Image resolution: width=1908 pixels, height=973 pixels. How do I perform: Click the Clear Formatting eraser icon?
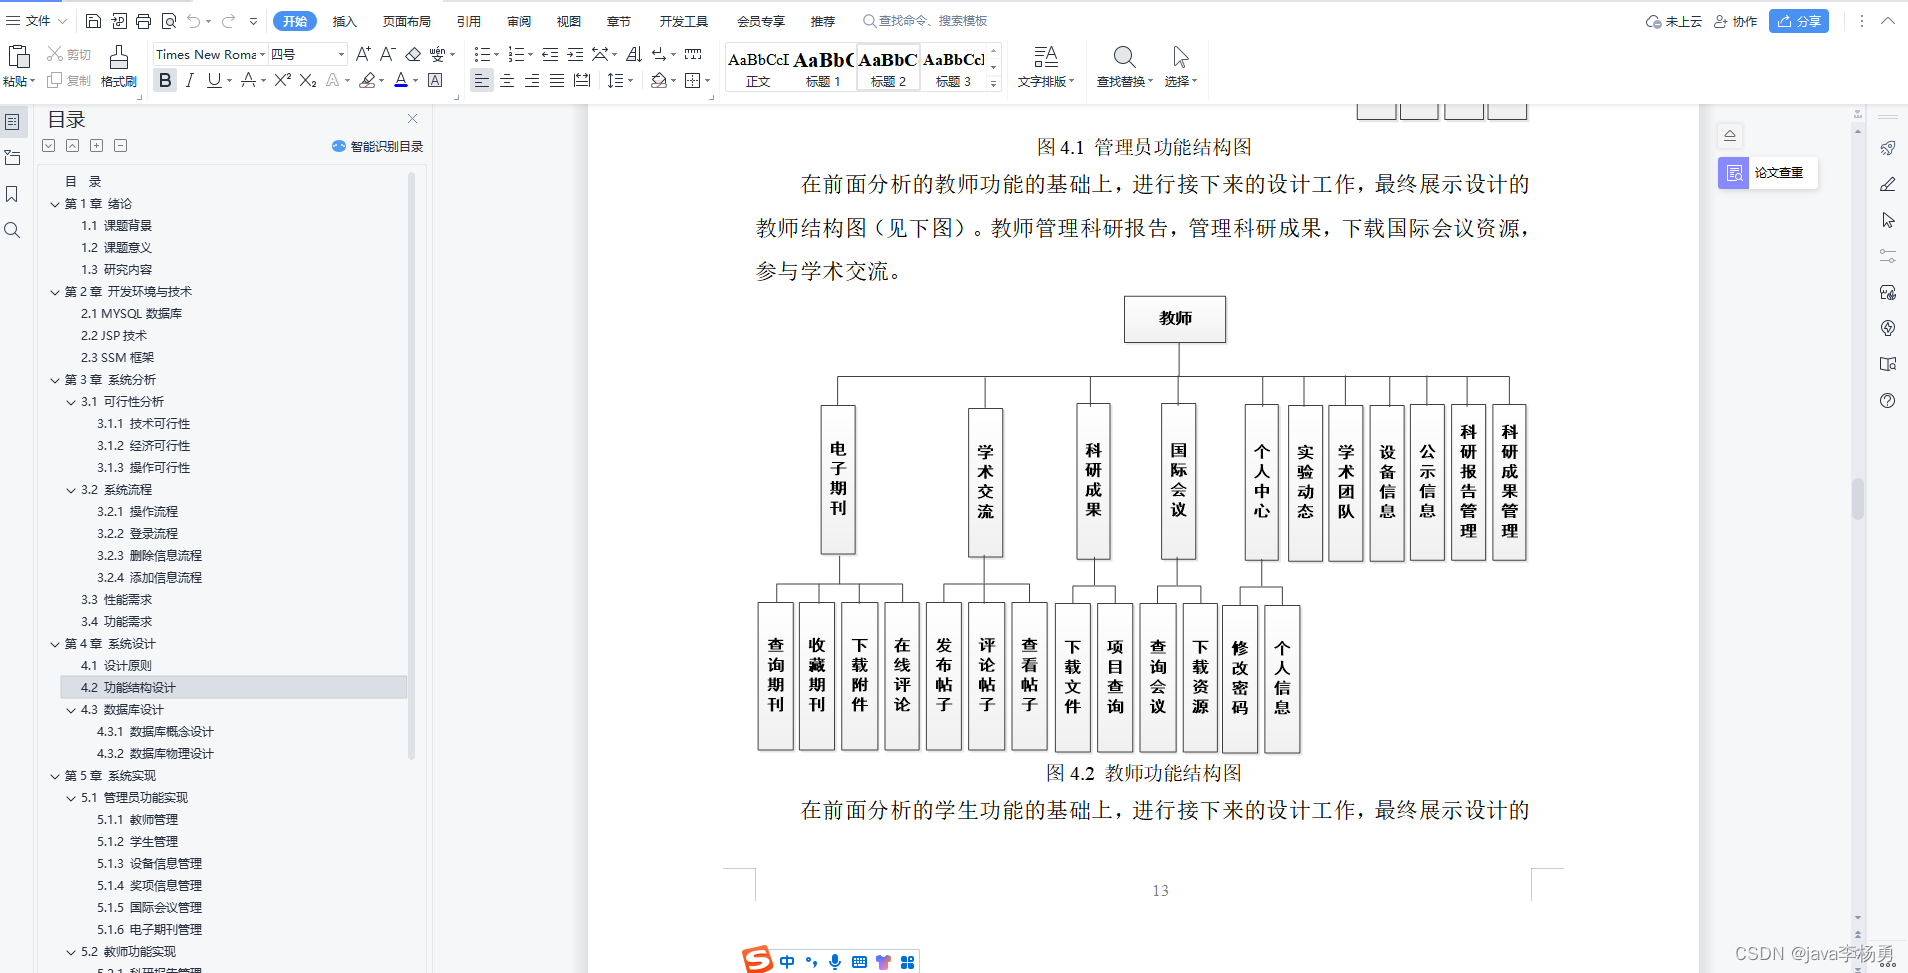[413, 54]
